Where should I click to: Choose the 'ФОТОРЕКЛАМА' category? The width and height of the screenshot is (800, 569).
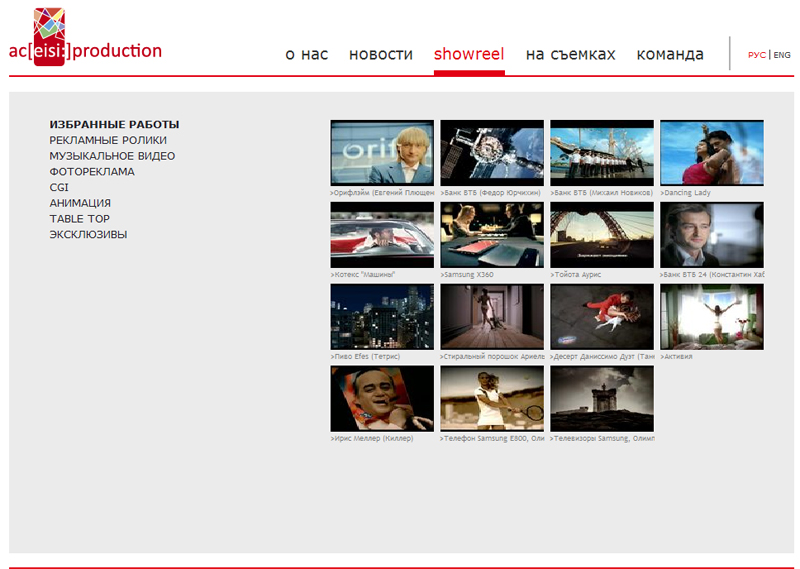(x=92, y=172)
